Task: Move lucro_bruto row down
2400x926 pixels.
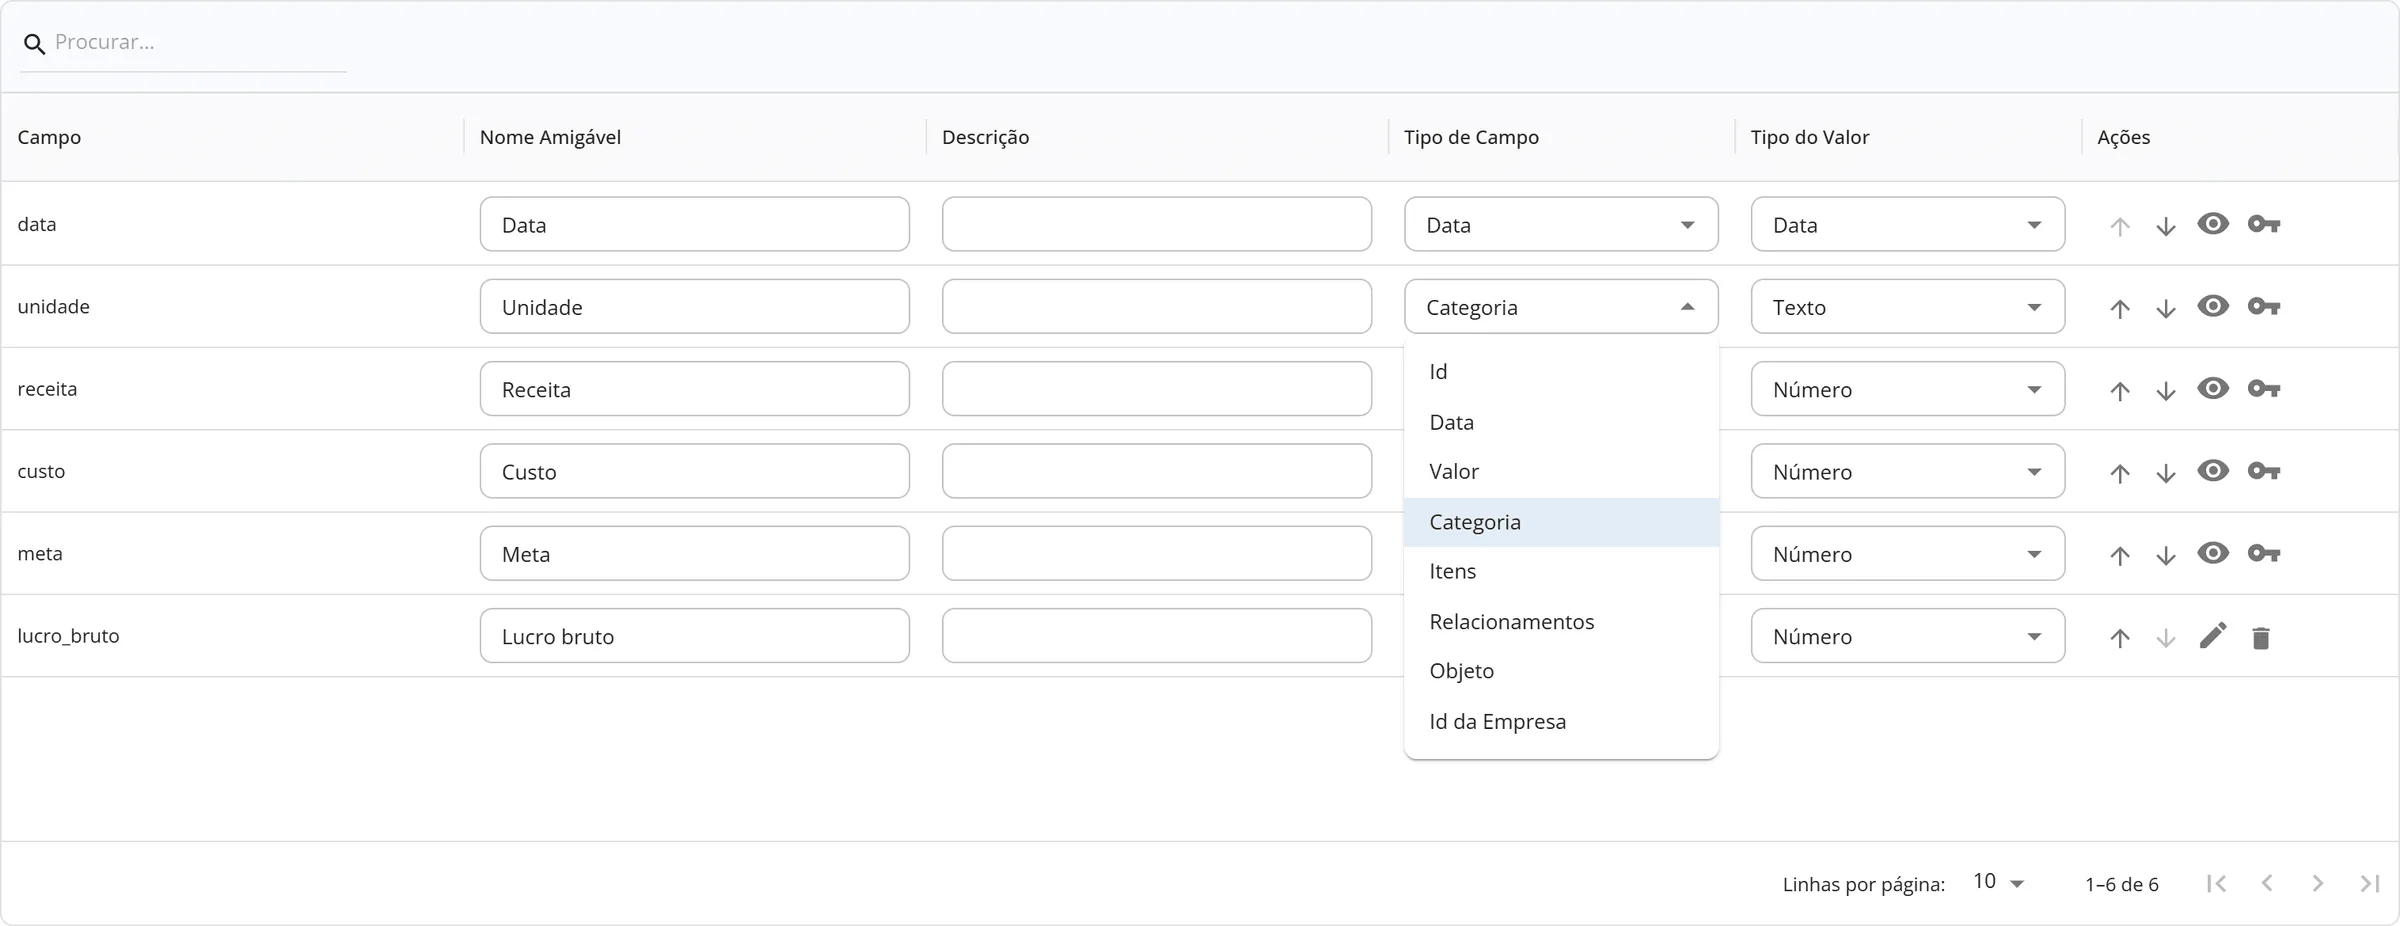Action: pos(2166,637)
